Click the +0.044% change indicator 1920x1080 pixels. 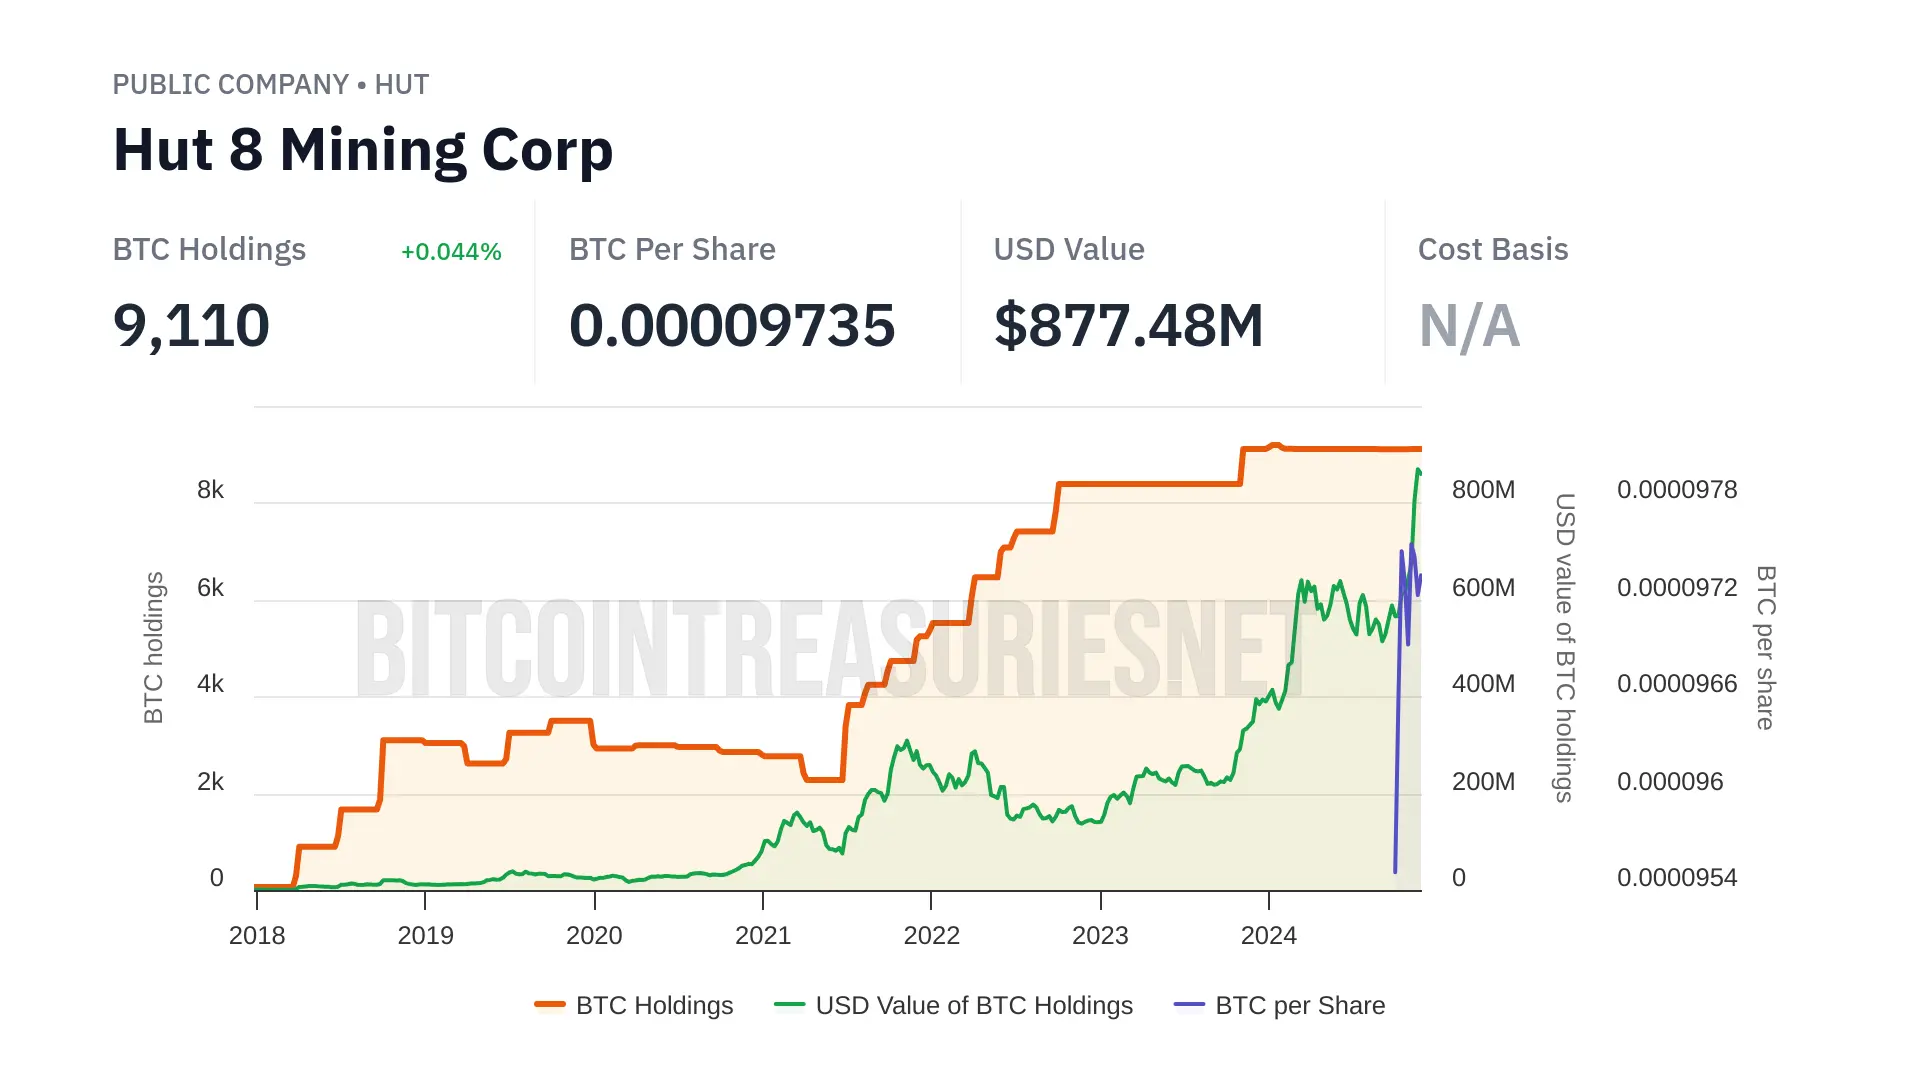point(451,252)
